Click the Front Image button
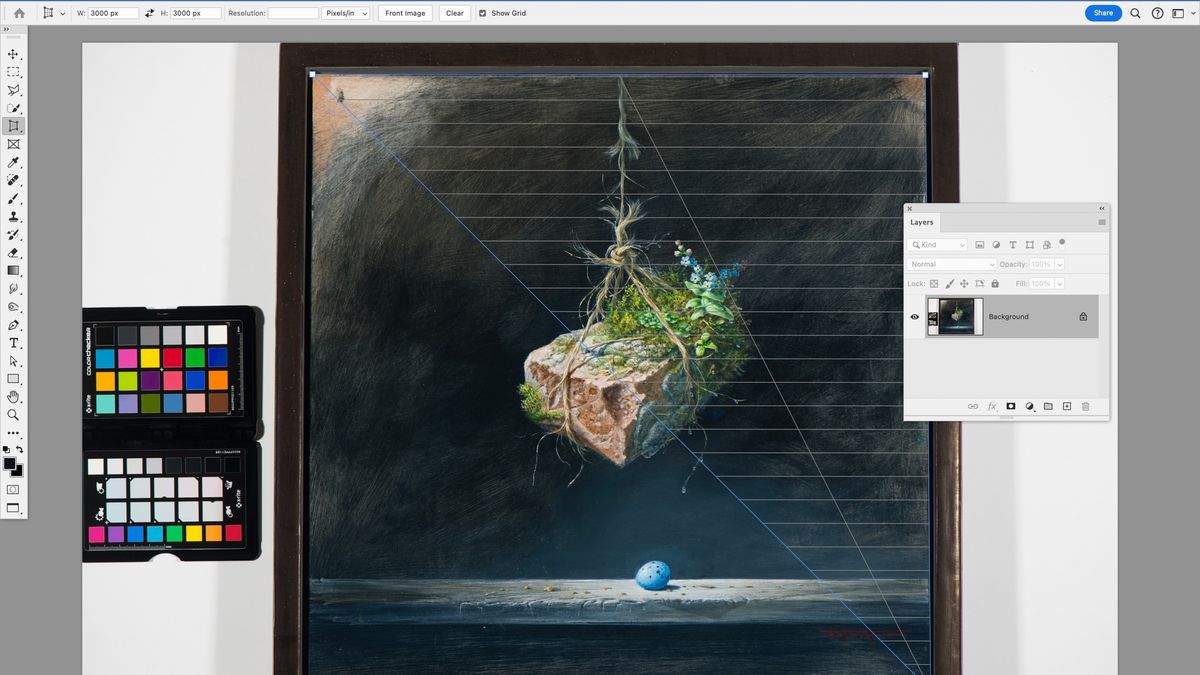This screenshot has width=1200, height=675. pyautogui.click(x=405, y=13)
